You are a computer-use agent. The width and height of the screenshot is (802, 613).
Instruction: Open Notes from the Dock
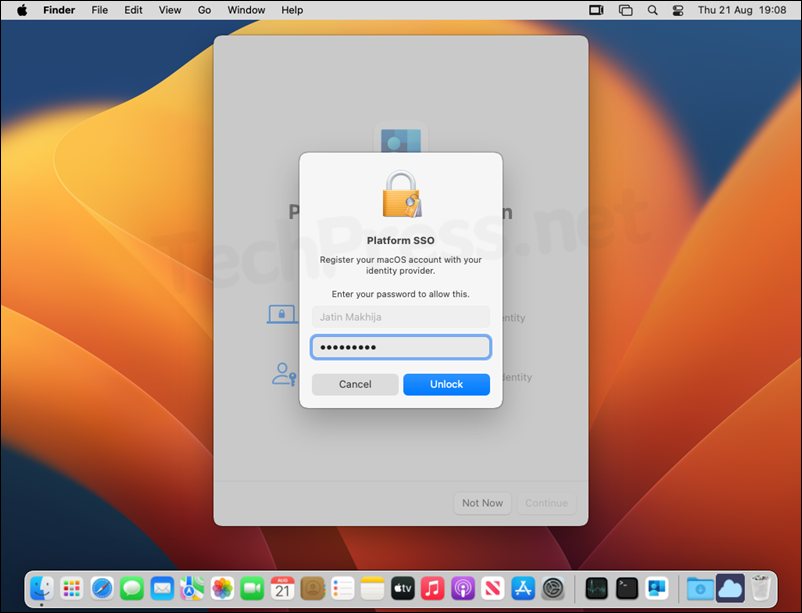tap(372, 588)
